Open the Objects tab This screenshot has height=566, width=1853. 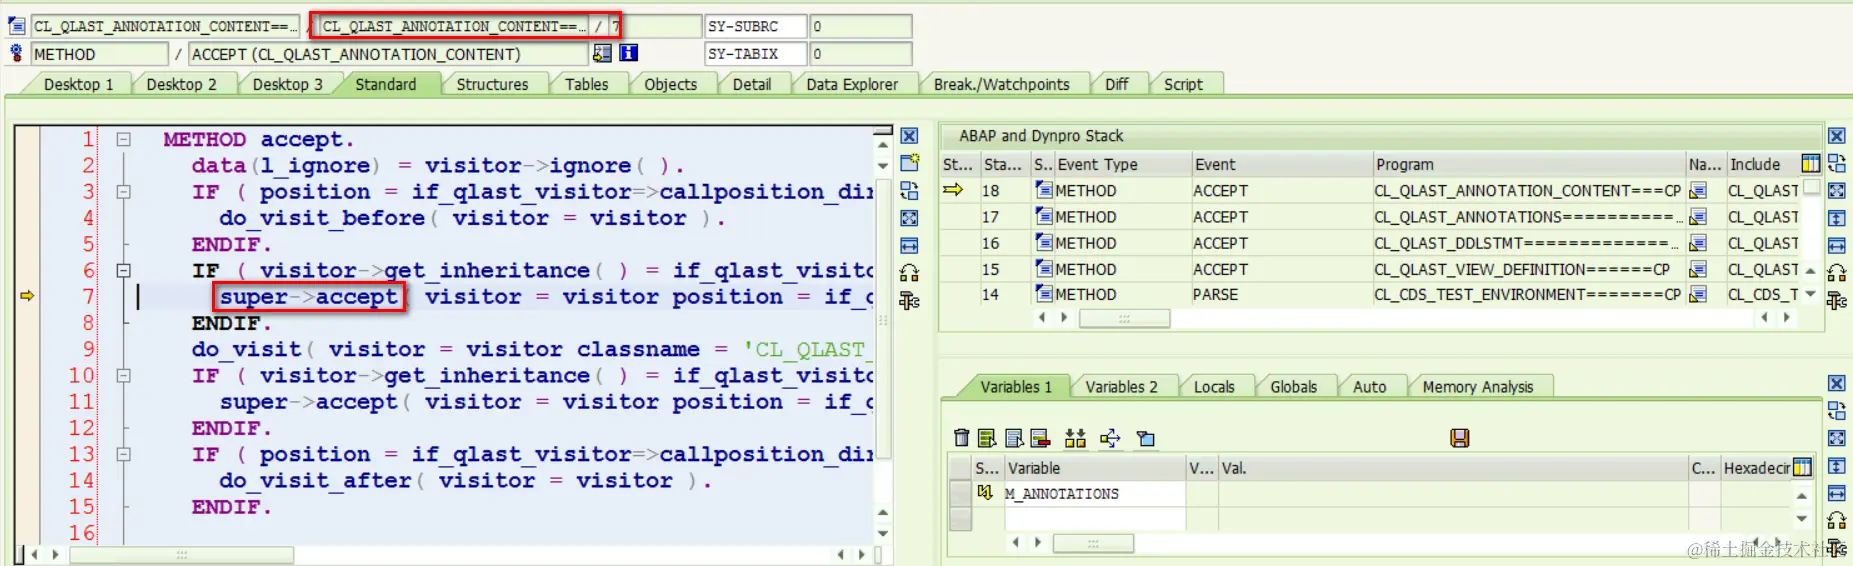pyautogui.click(x=670, y=84)
